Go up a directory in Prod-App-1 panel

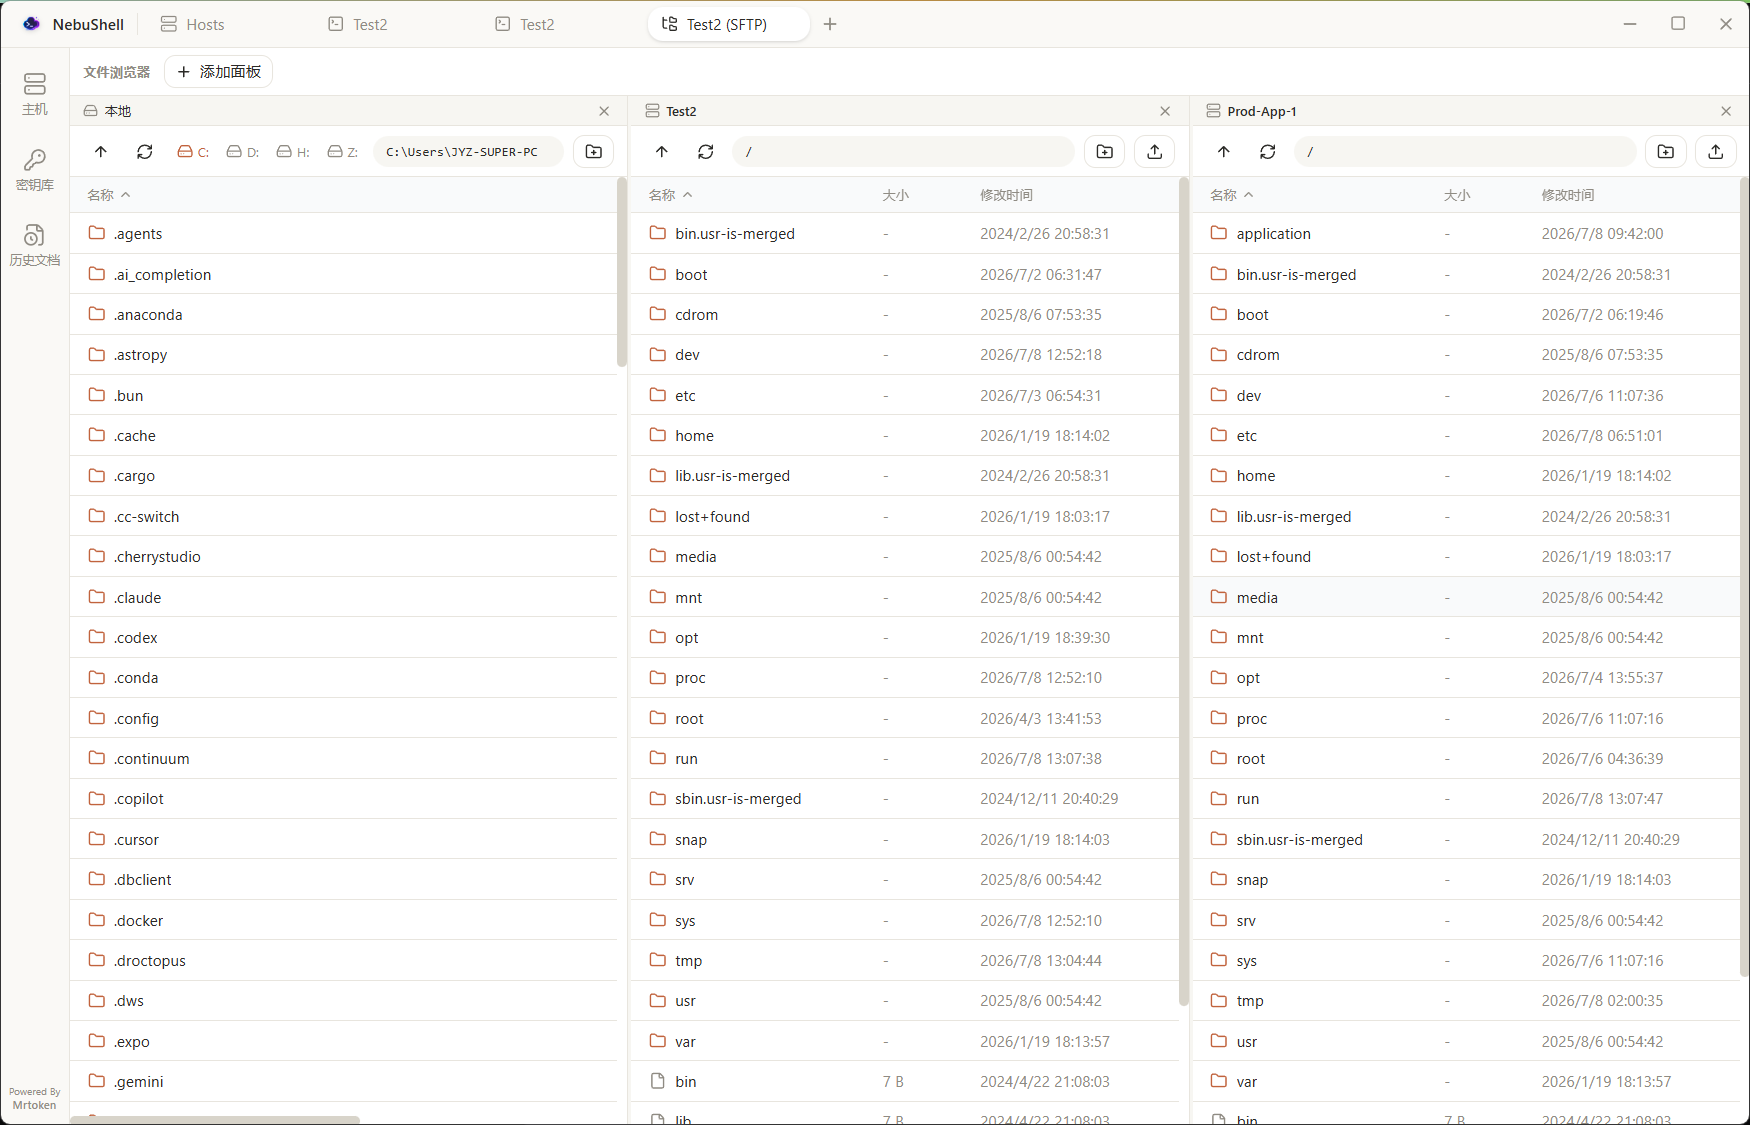coord(1224,152)
